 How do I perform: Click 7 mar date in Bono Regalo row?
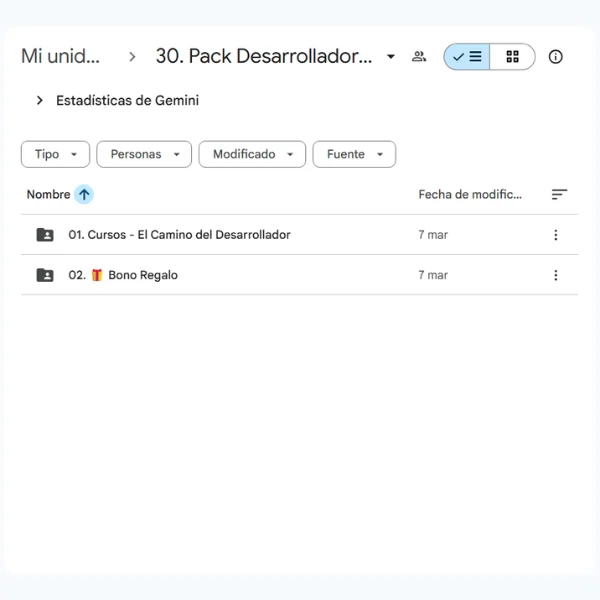point(433,275)
